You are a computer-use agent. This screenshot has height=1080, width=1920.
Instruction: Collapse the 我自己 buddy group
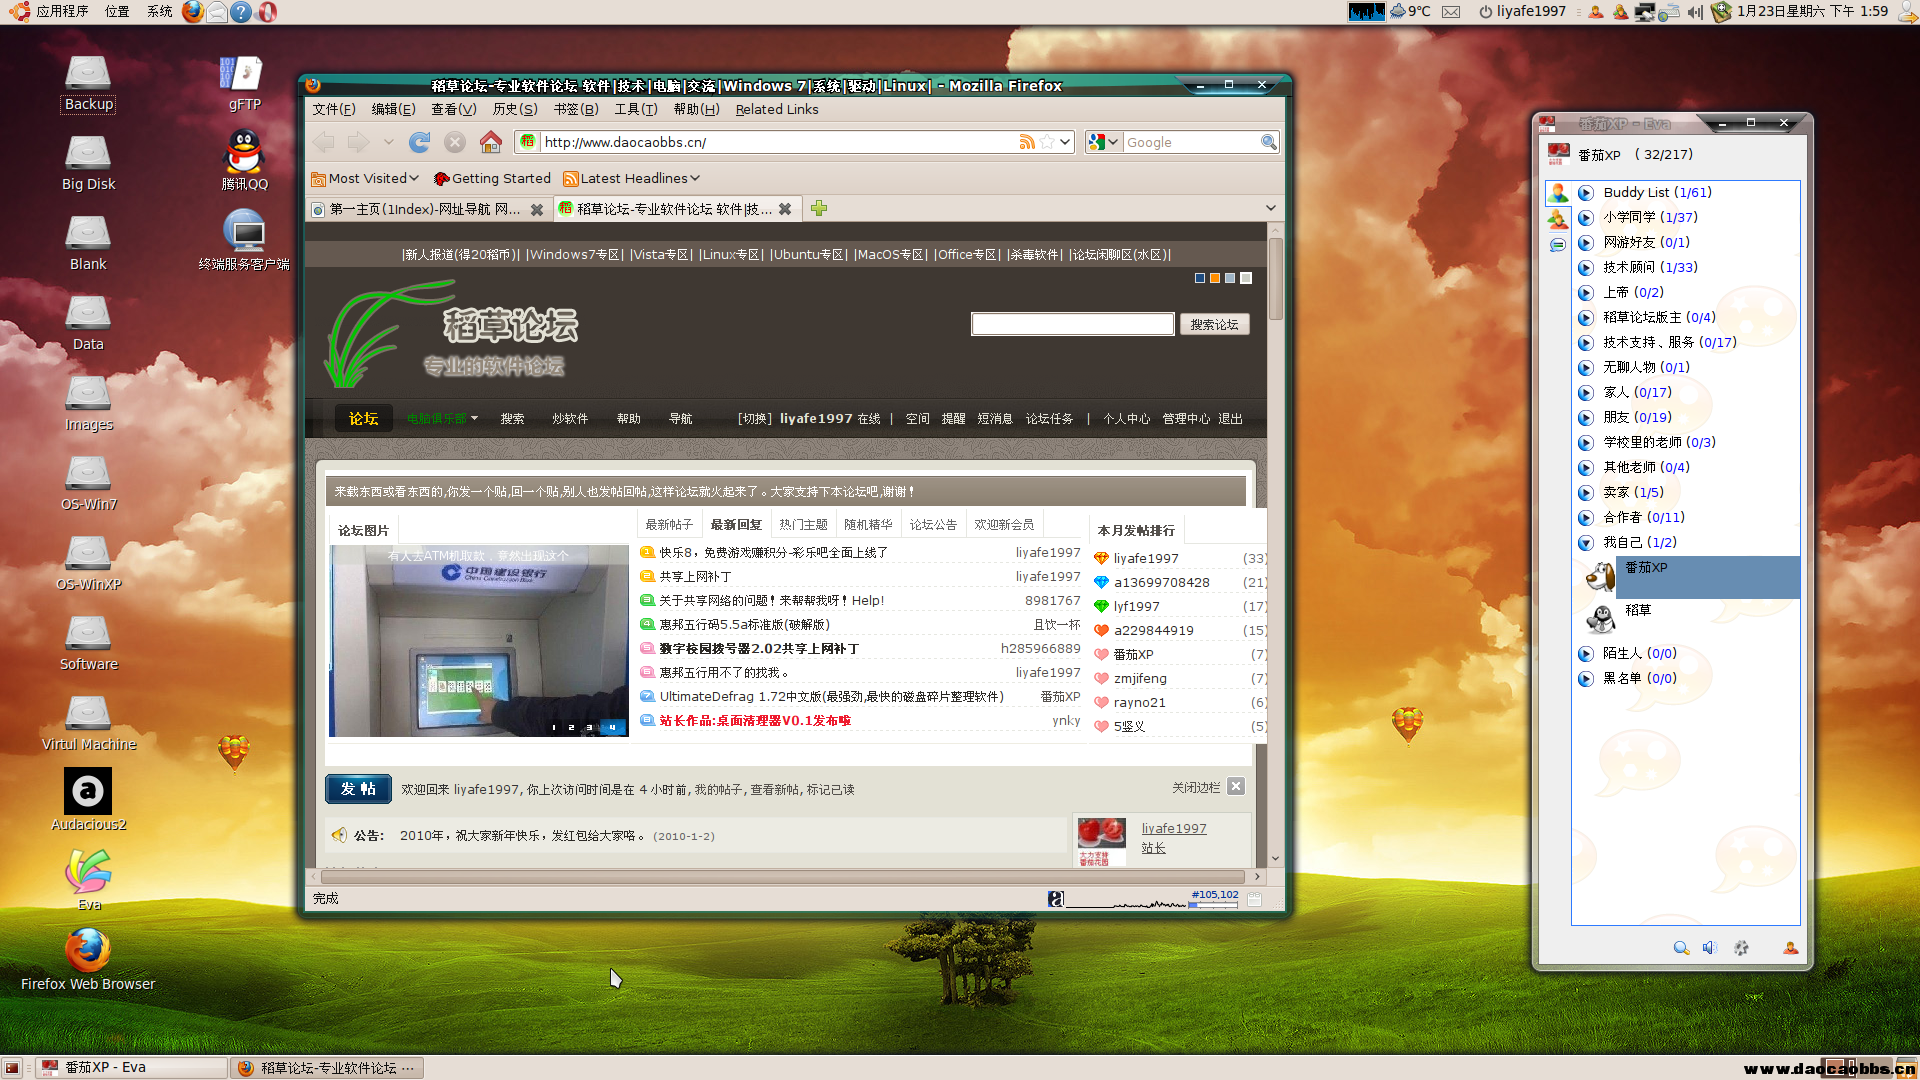(1585, 542)
